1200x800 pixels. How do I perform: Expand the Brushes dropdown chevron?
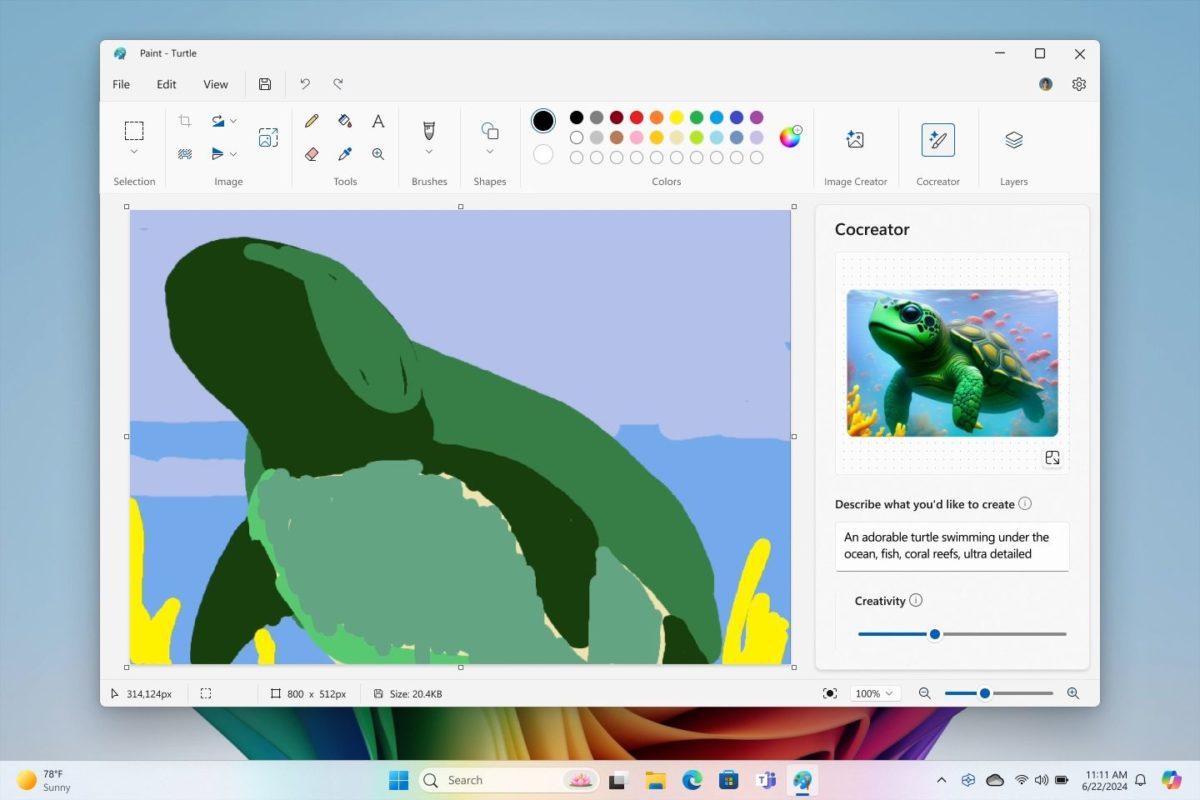[429, 152]
